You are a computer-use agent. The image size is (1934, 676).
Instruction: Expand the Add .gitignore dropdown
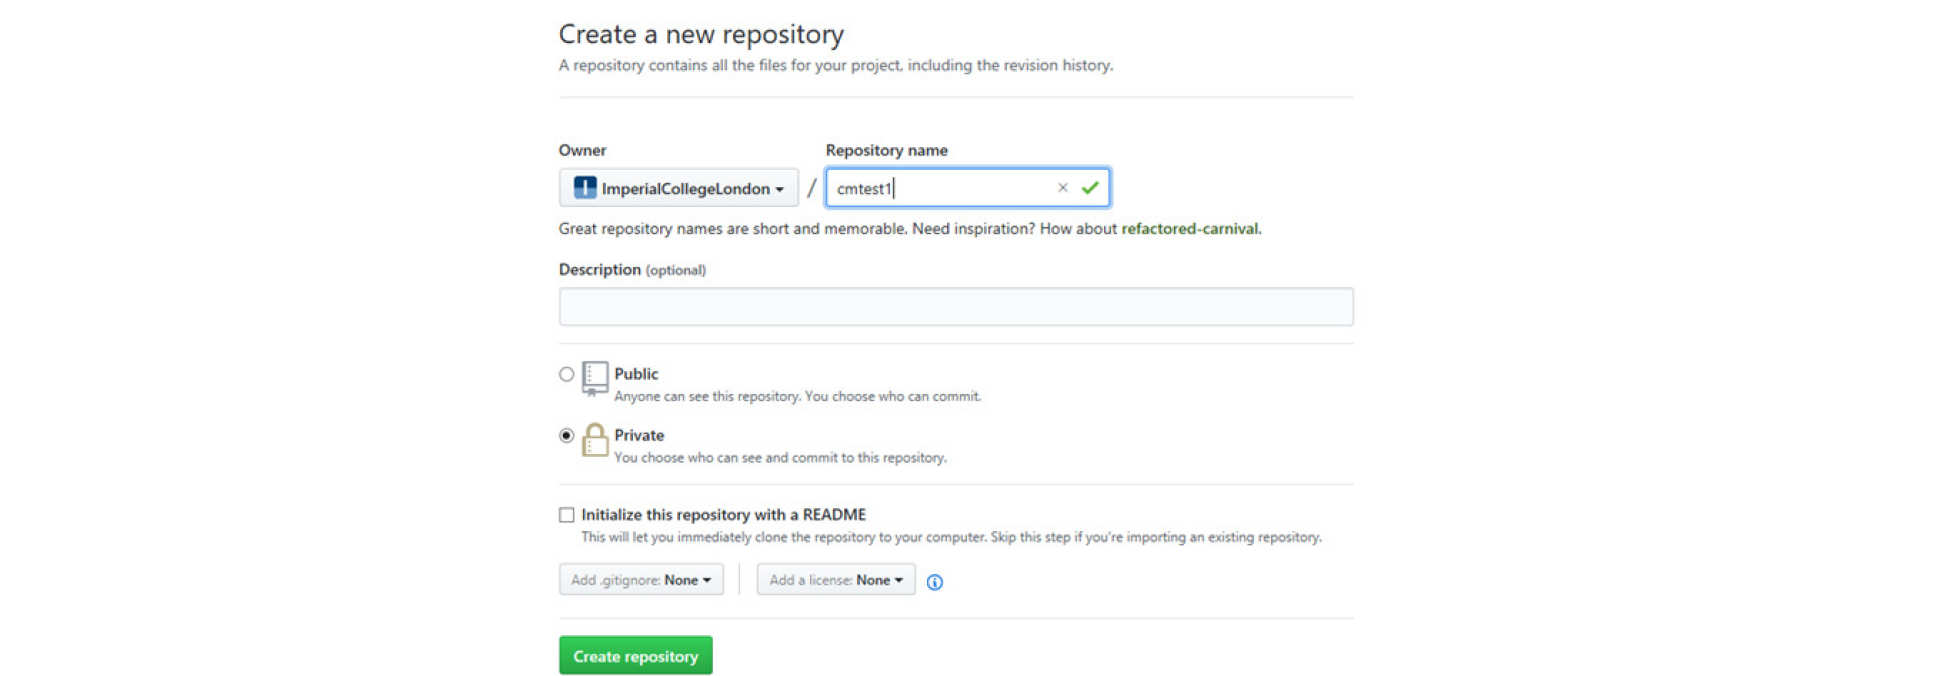tap(641, 580)
